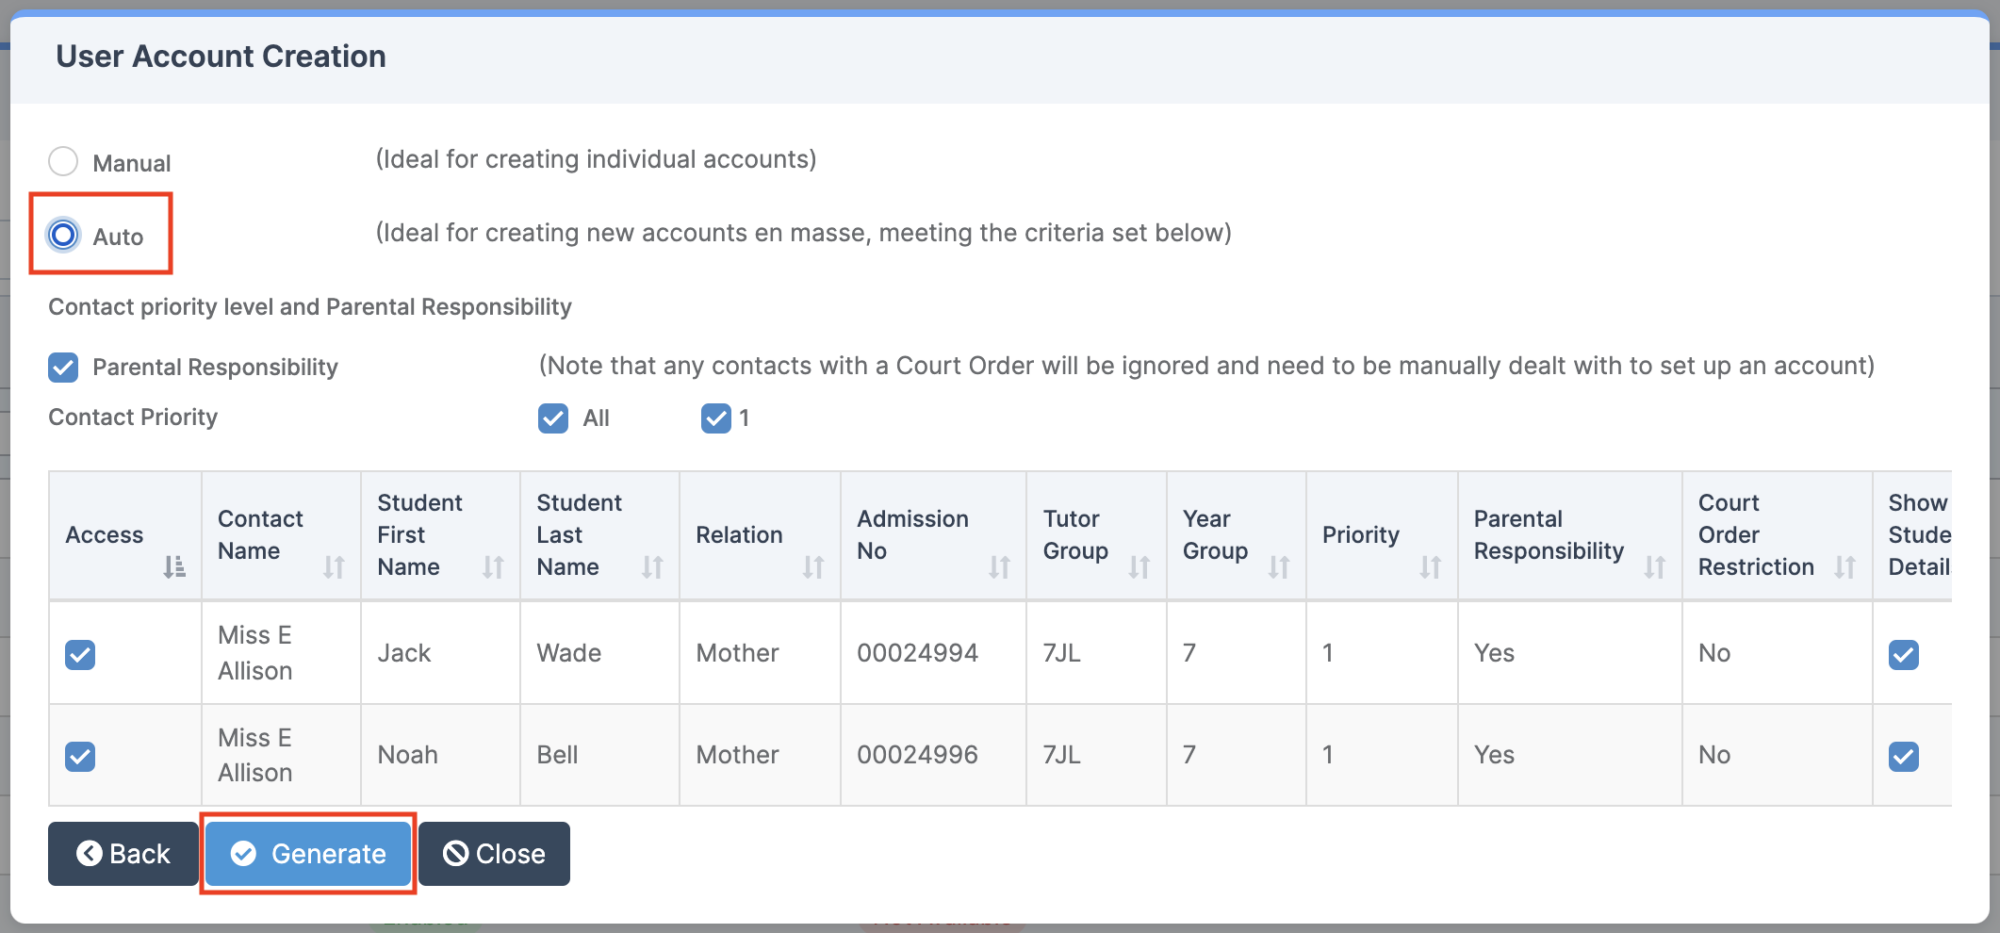Sort by Year Group sort icon

point(1279,567)
